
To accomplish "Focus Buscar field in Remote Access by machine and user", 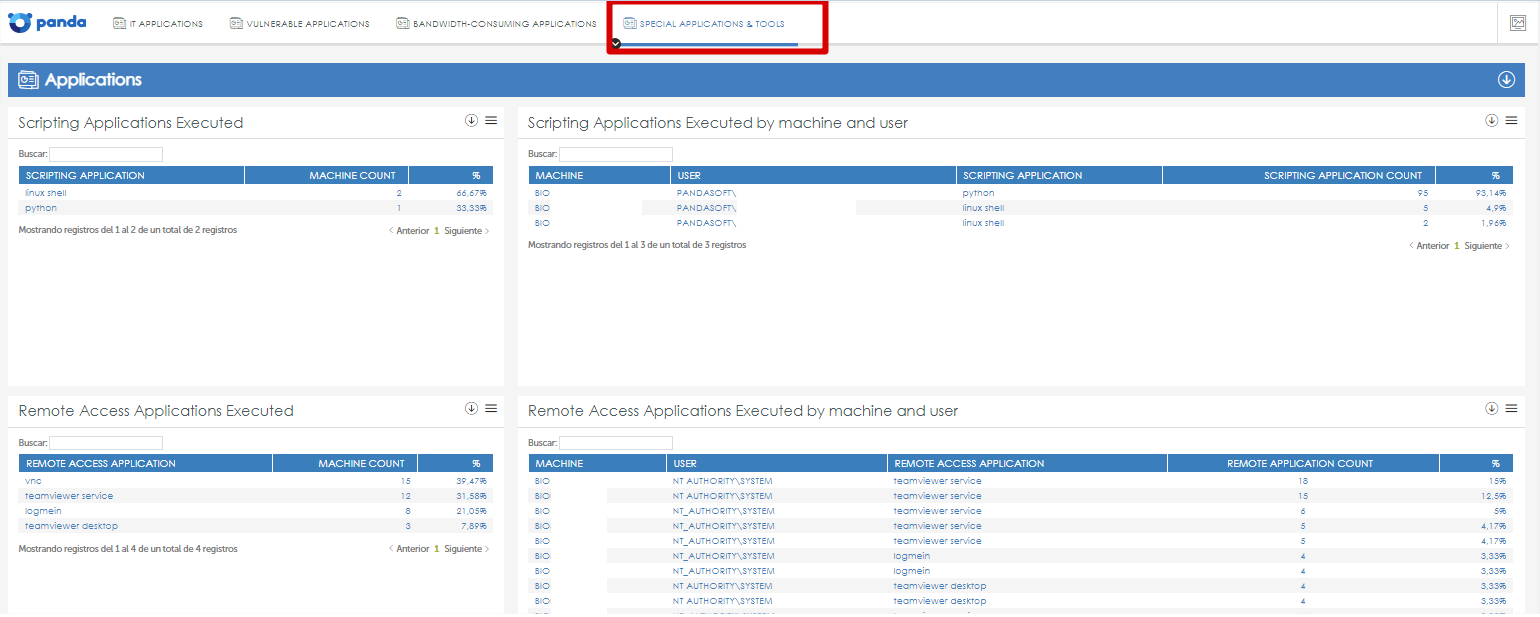I will [x=616, y=442].
